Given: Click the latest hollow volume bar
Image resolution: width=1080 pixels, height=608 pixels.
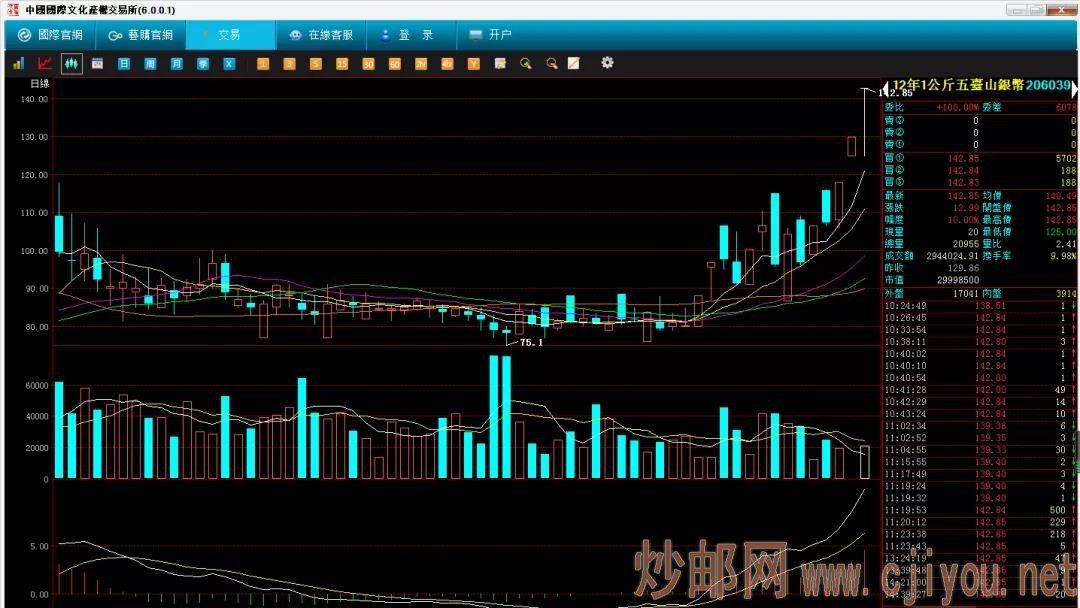Looking at the screenshot, I should tap(864, 462).
